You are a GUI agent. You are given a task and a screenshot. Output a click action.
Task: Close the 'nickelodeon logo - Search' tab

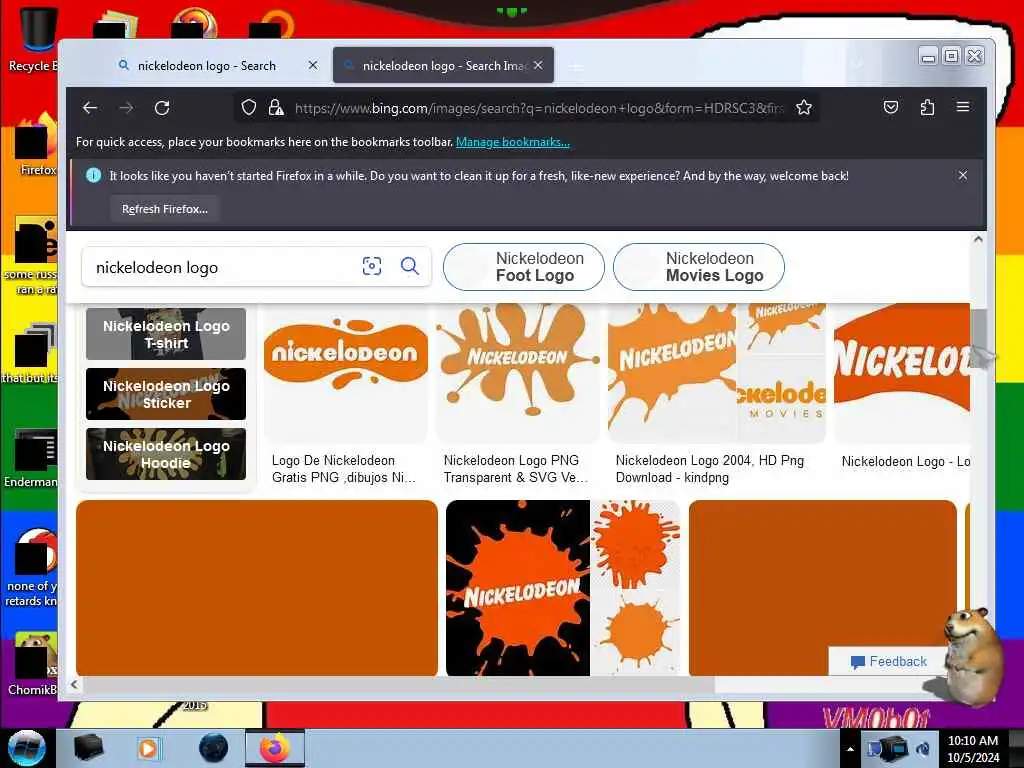[313, 65]
